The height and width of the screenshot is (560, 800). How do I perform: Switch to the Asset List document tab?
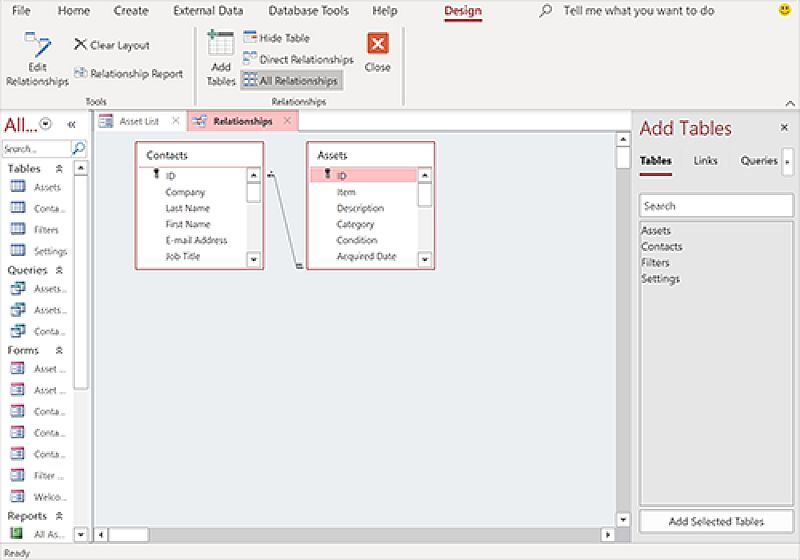[x=138, y=121]
